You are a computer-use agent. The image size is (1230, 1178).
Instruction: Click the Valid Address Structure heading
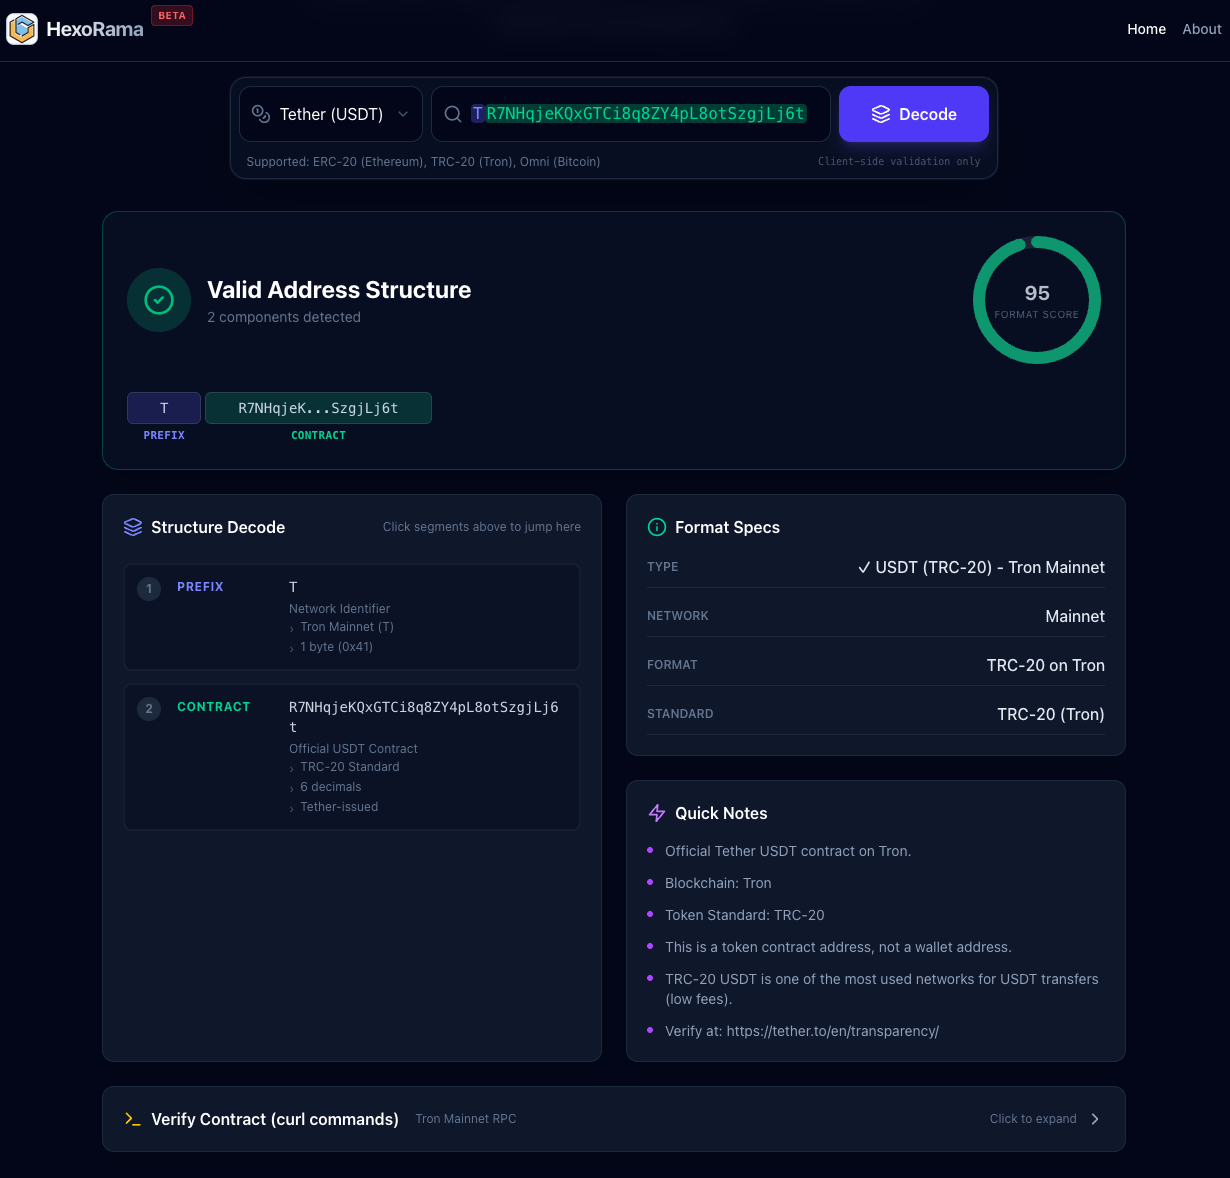point(339,290)
